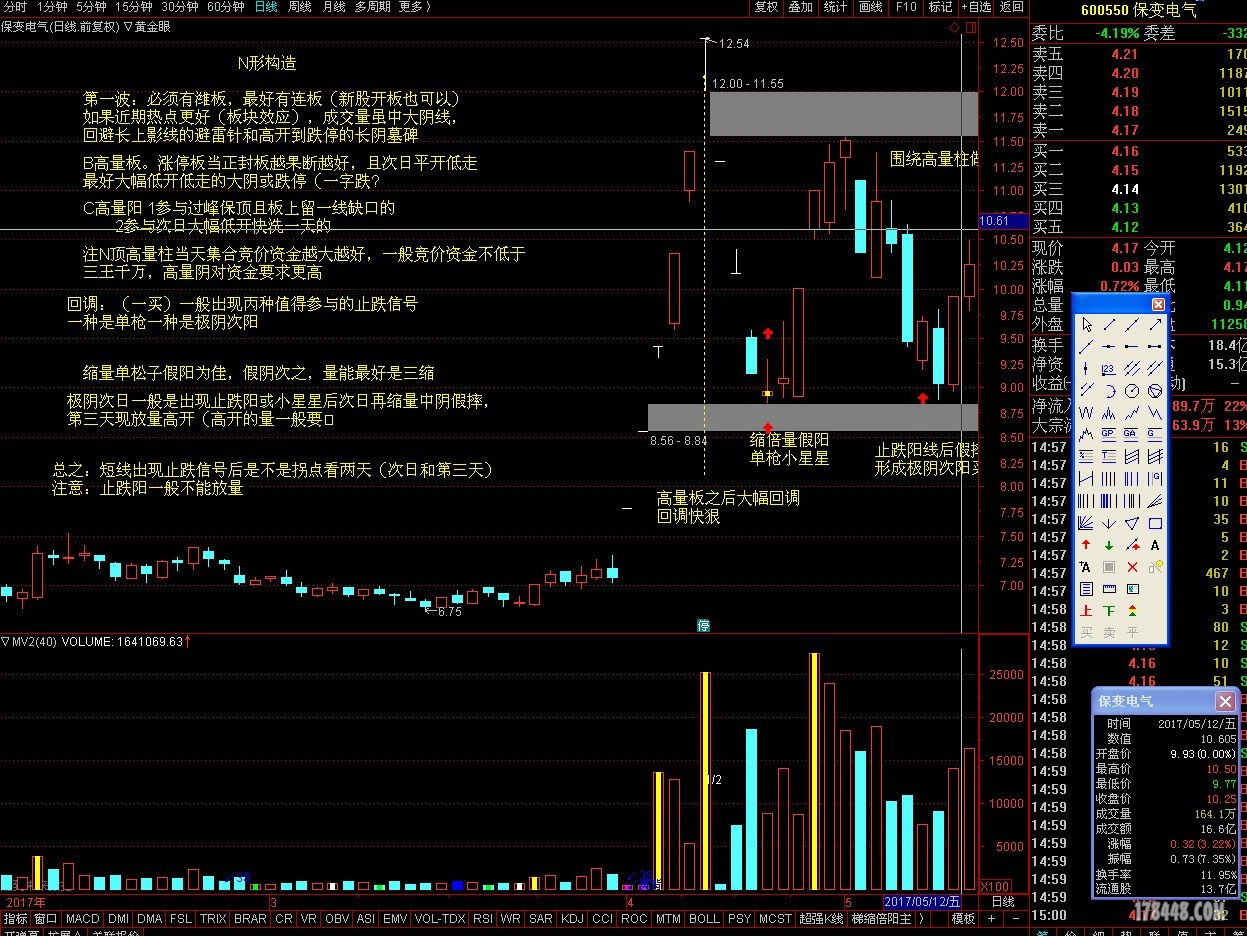Select the rectangle drawing tool
The width and height of the screenshot is (1247, 936).
coord(1155,523)
